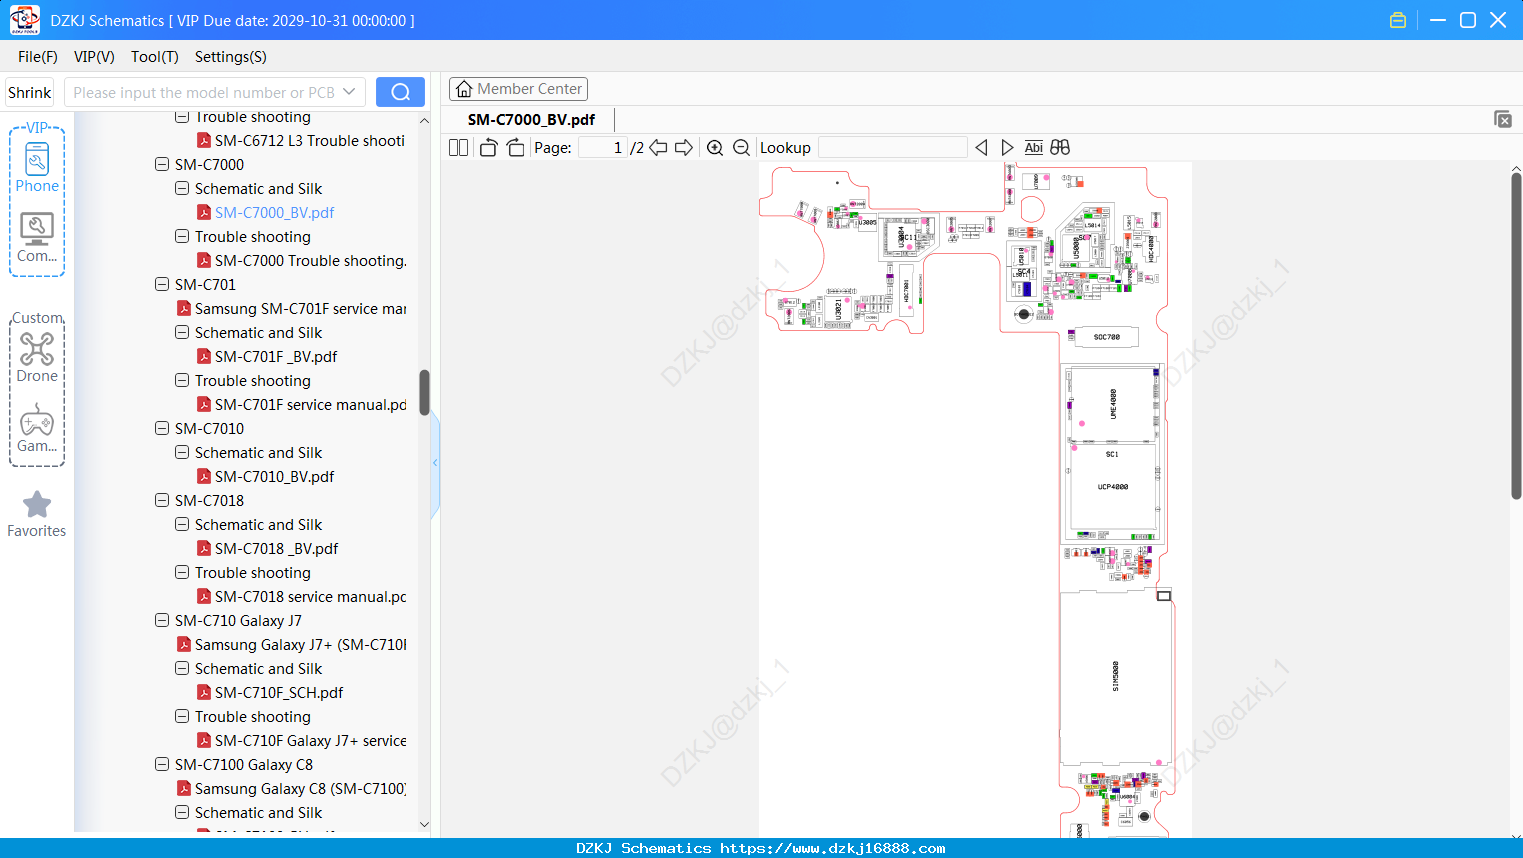Screen dimensions: 1523x858
Task: Collapse the SM-C7010 node
Action: [162, 428]
